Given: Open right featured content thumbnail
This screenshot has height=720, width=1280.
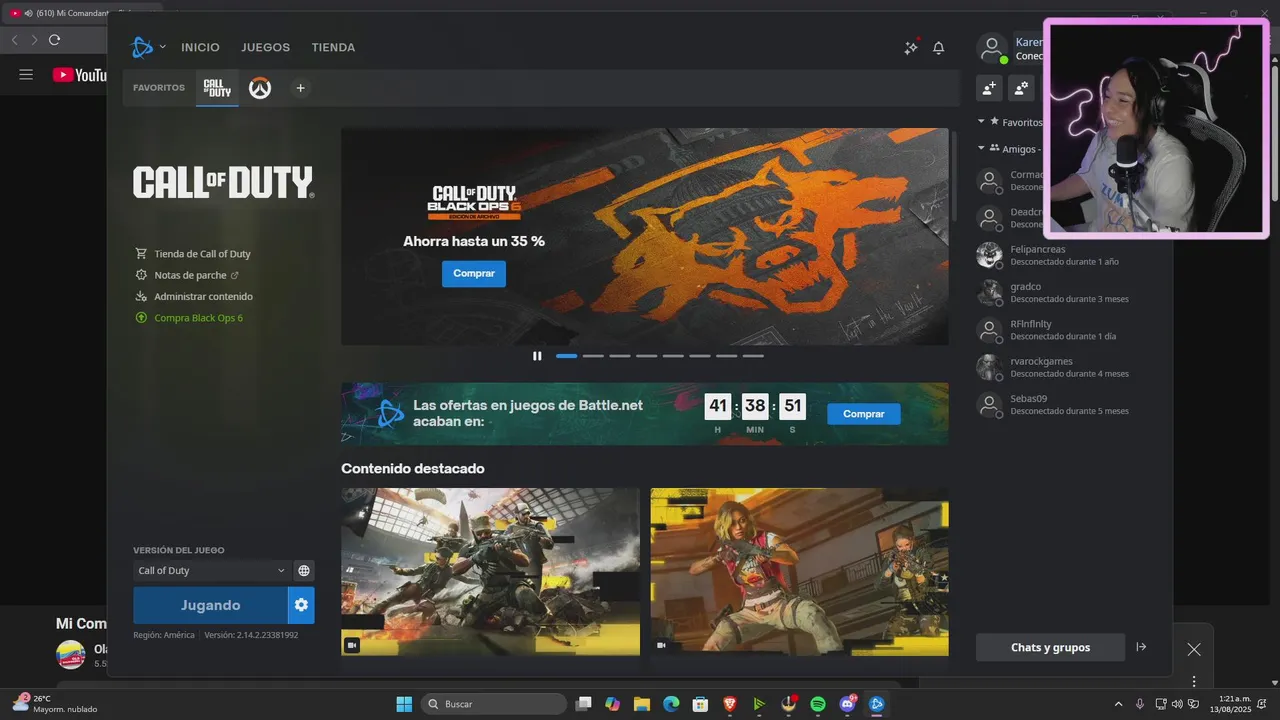Looking at the screenshot, I should pos(799,572).
